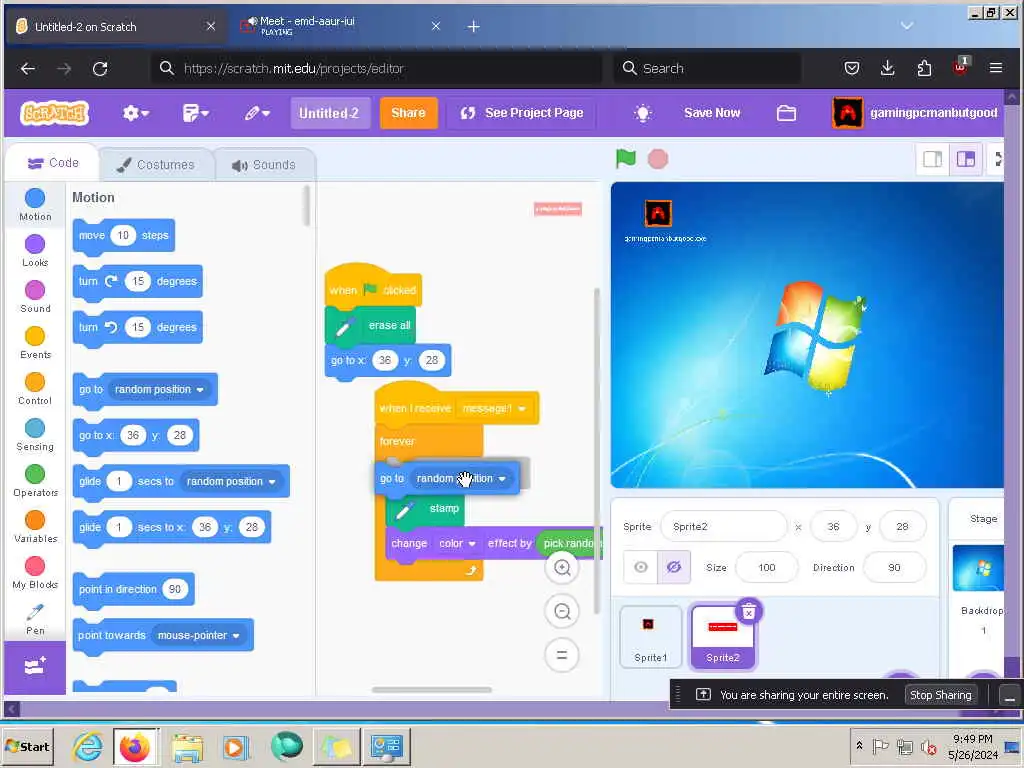
Task: Expand 'message1' dropdown in receive block
Action: click(x=522, y=409)
